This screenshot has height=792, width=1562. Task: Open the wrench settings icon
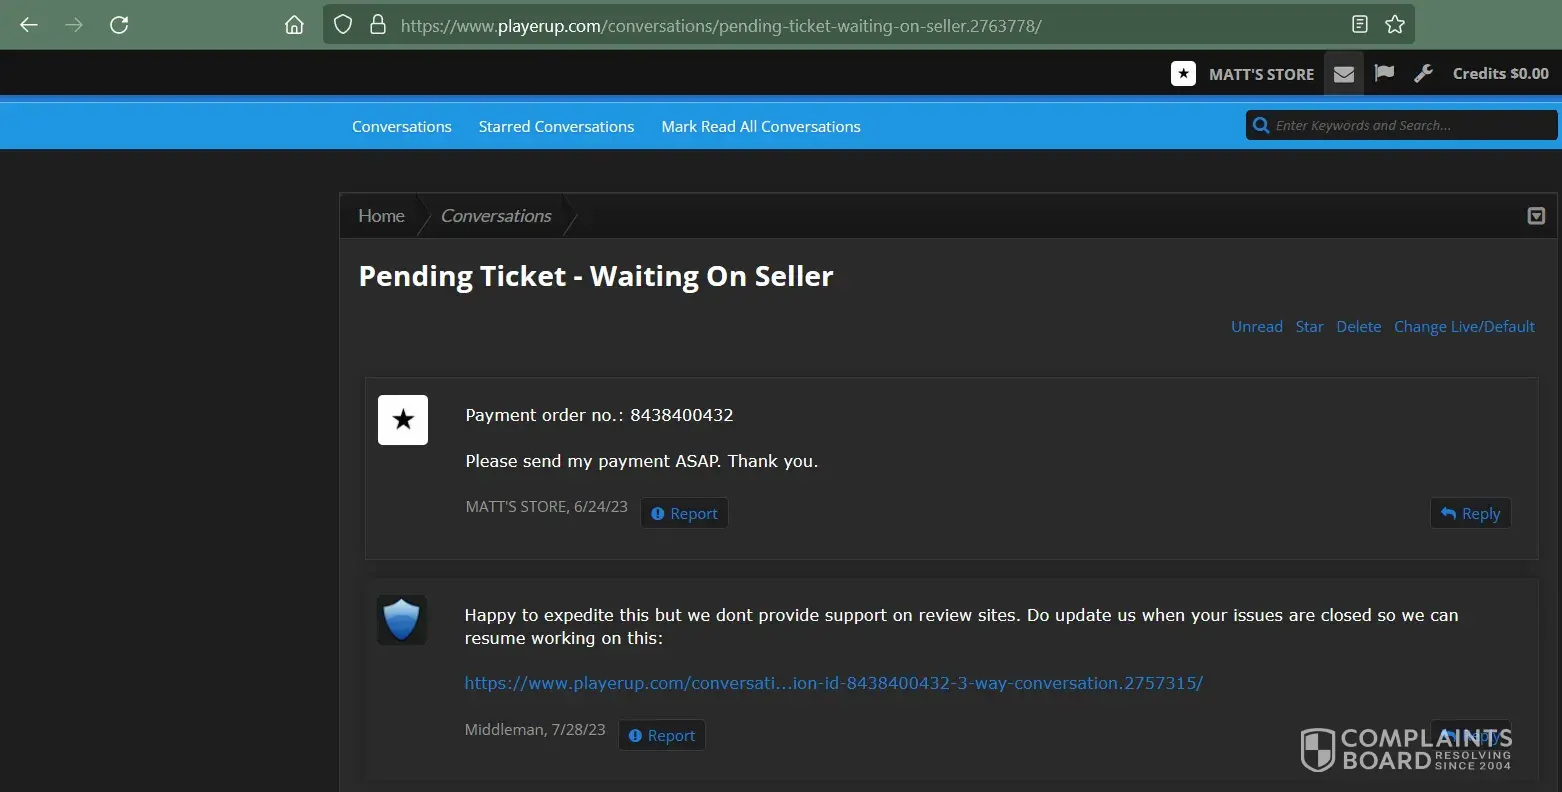[1423, 73]
